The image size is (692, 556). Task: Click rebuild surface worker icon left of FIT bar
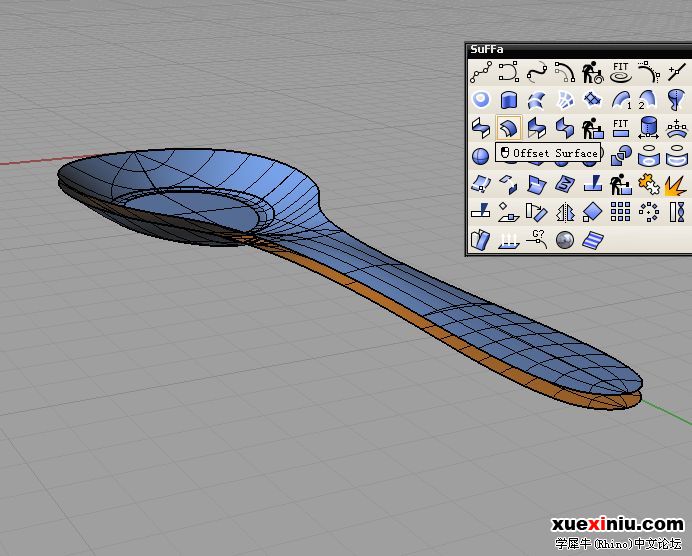[x=593, y=128]
